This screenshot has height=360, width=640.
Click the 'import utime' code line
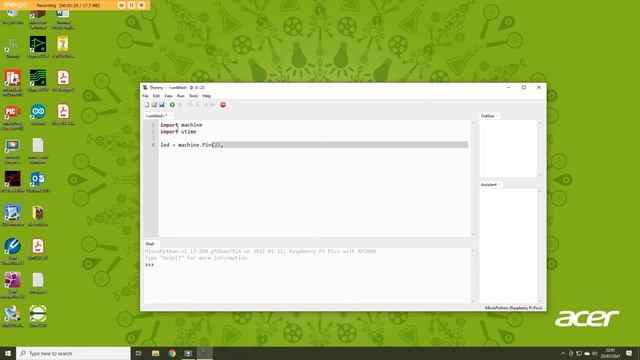tap(178, 132)
